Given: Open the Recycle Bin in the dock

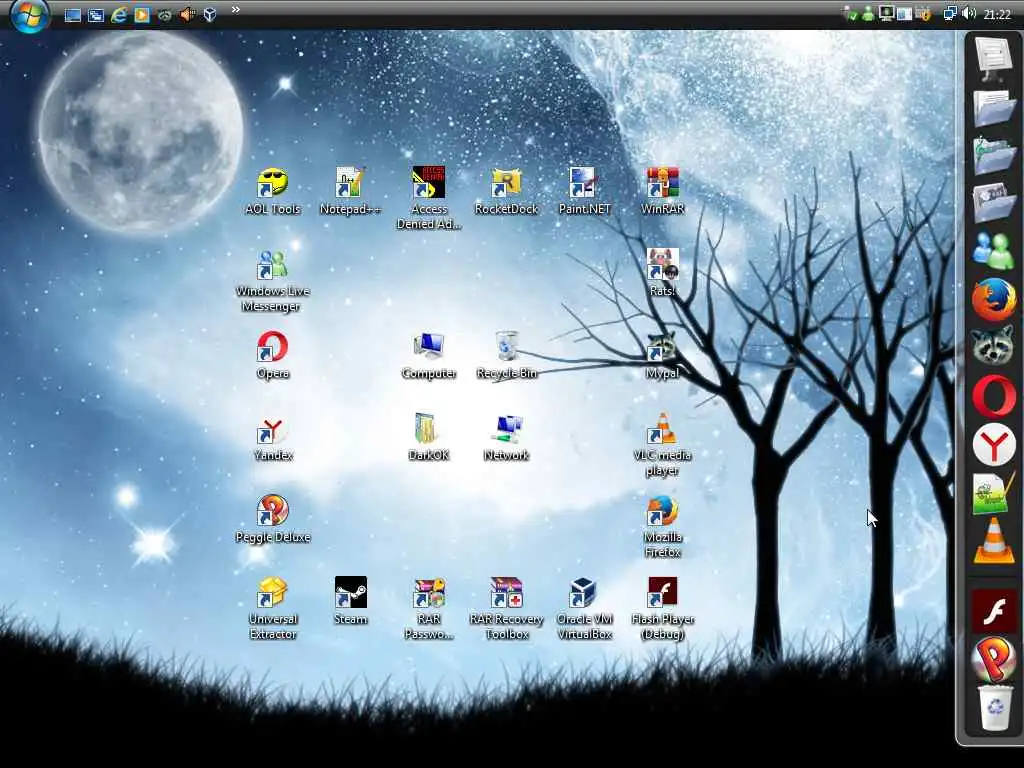Looking at the screenshot, I should pos(993,707).
